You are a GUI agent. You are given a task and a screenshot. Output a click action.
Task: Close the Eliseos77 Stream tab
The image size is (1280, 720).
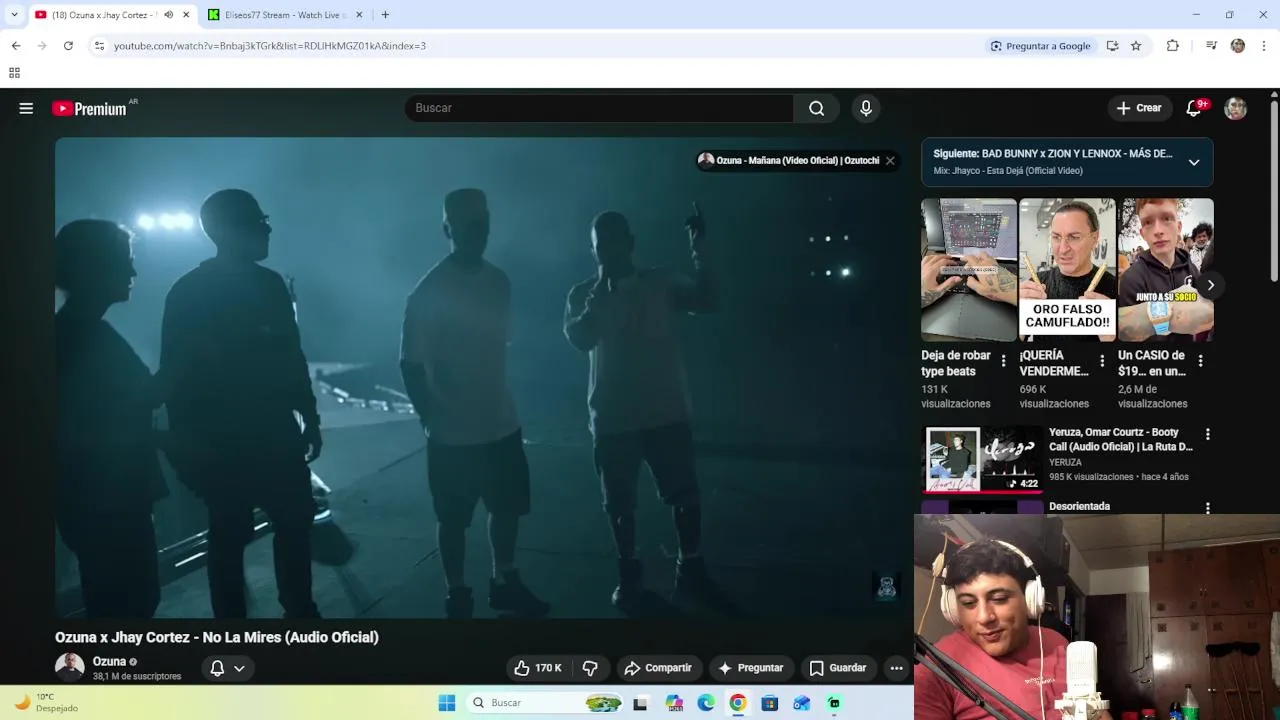[x=360, y=15]
